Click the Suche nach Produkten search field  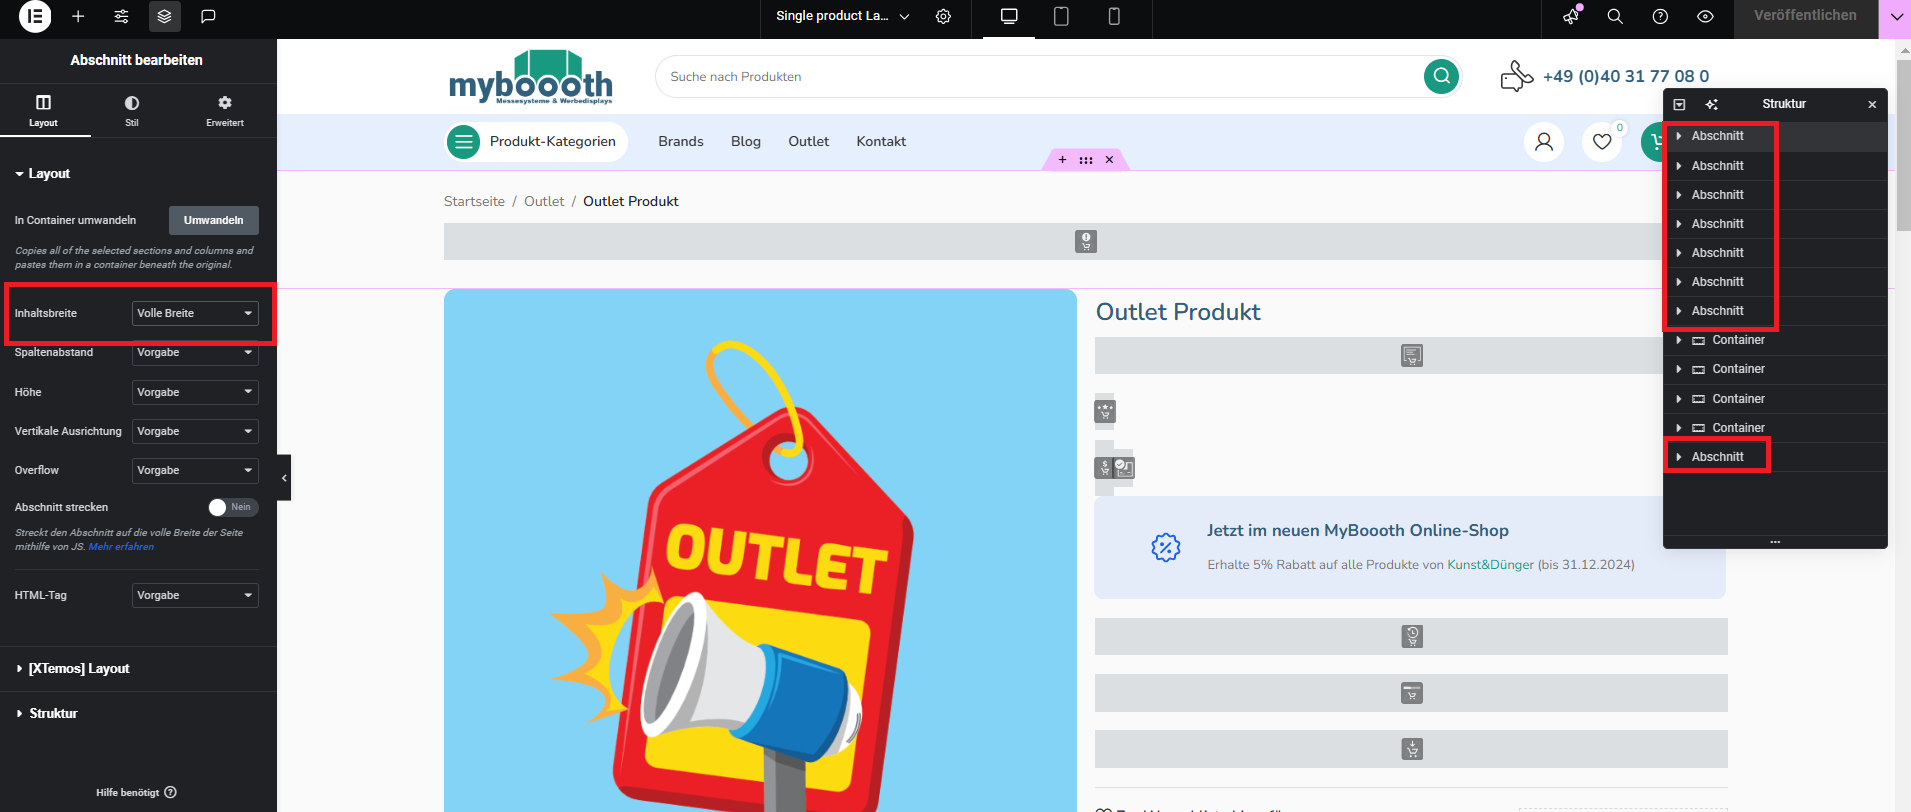click(x=1038, y=76)
